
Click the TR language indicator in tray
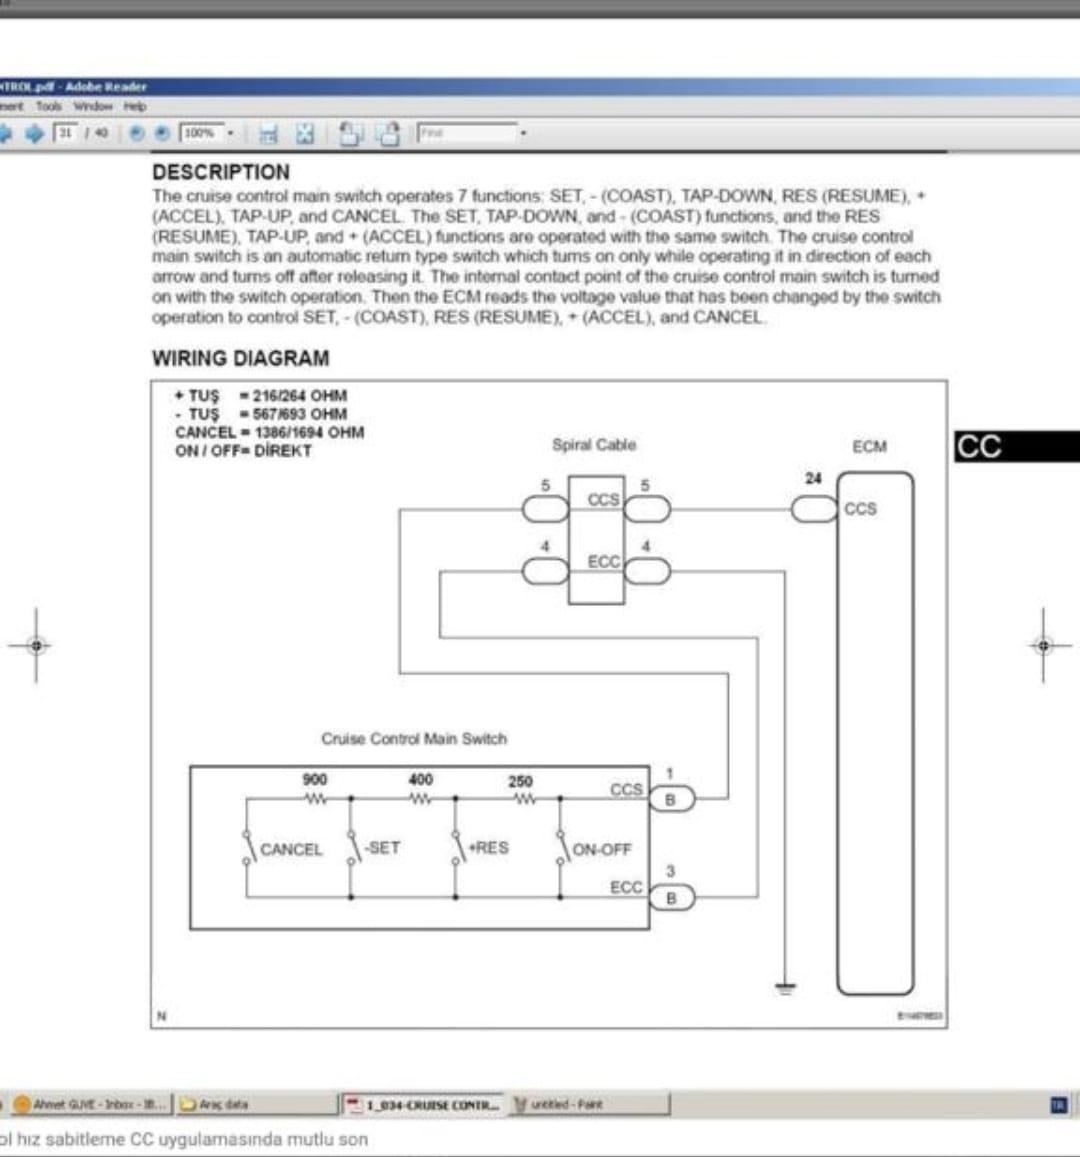click(1058, 1104)
